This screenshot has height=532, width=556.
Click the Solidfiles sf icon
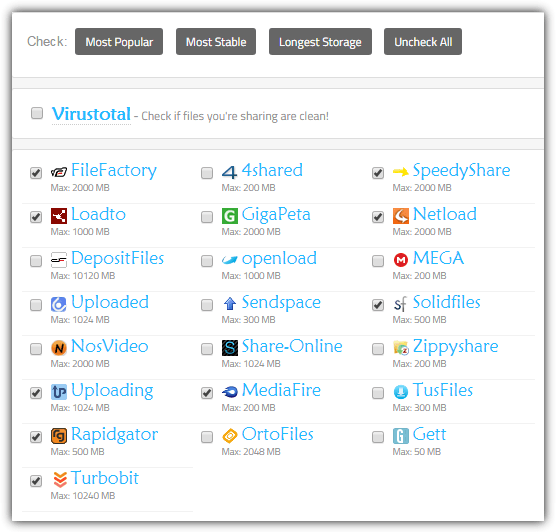(400, 304)
